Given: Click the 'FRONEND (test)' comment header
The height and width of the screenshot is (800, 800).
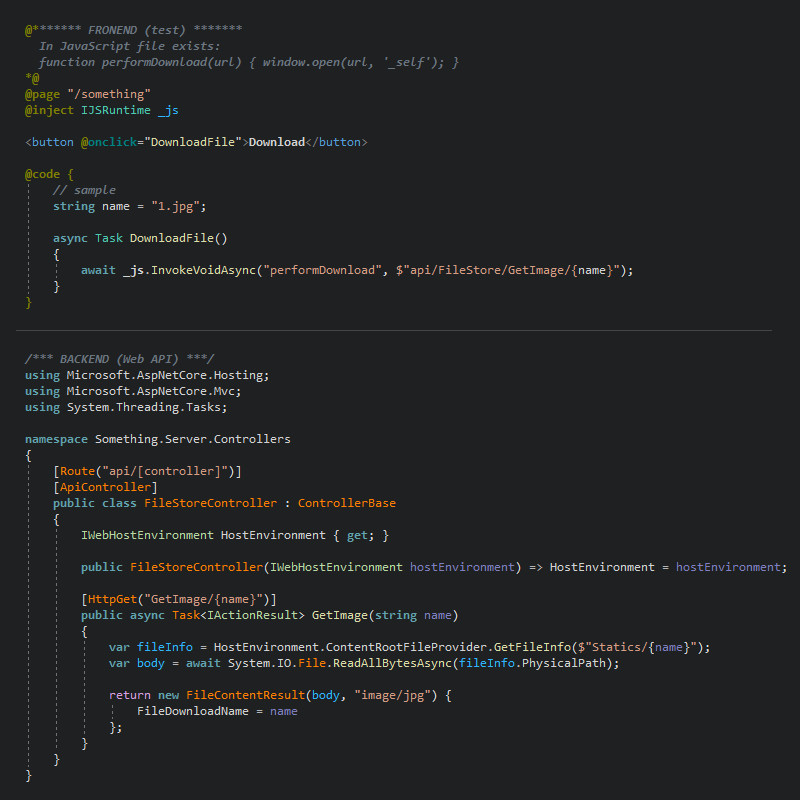Looking at the screenshot, I should click(x=136, y=30).
